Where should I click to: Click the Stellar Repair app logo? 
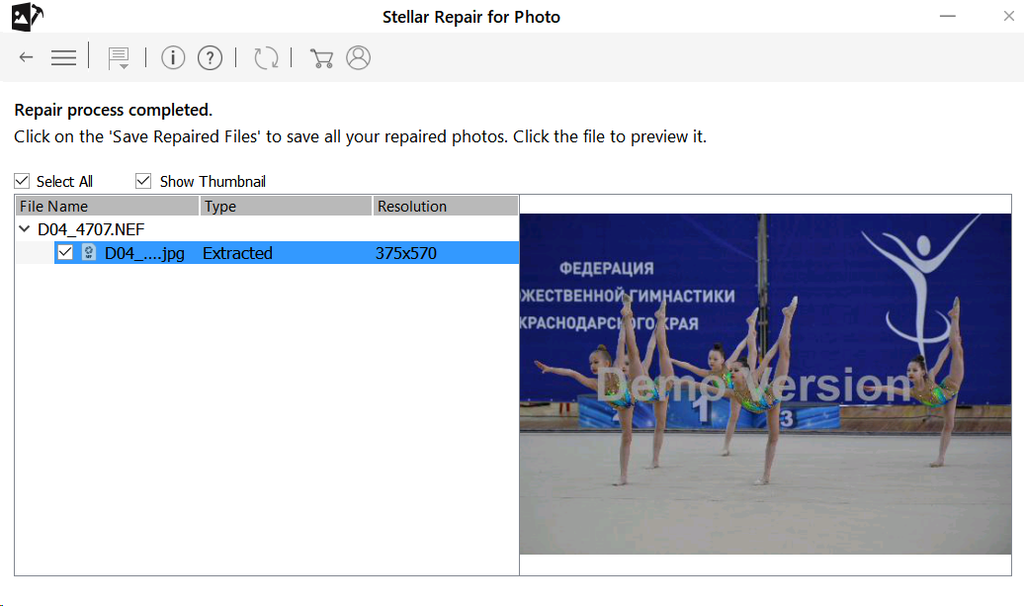27,16
